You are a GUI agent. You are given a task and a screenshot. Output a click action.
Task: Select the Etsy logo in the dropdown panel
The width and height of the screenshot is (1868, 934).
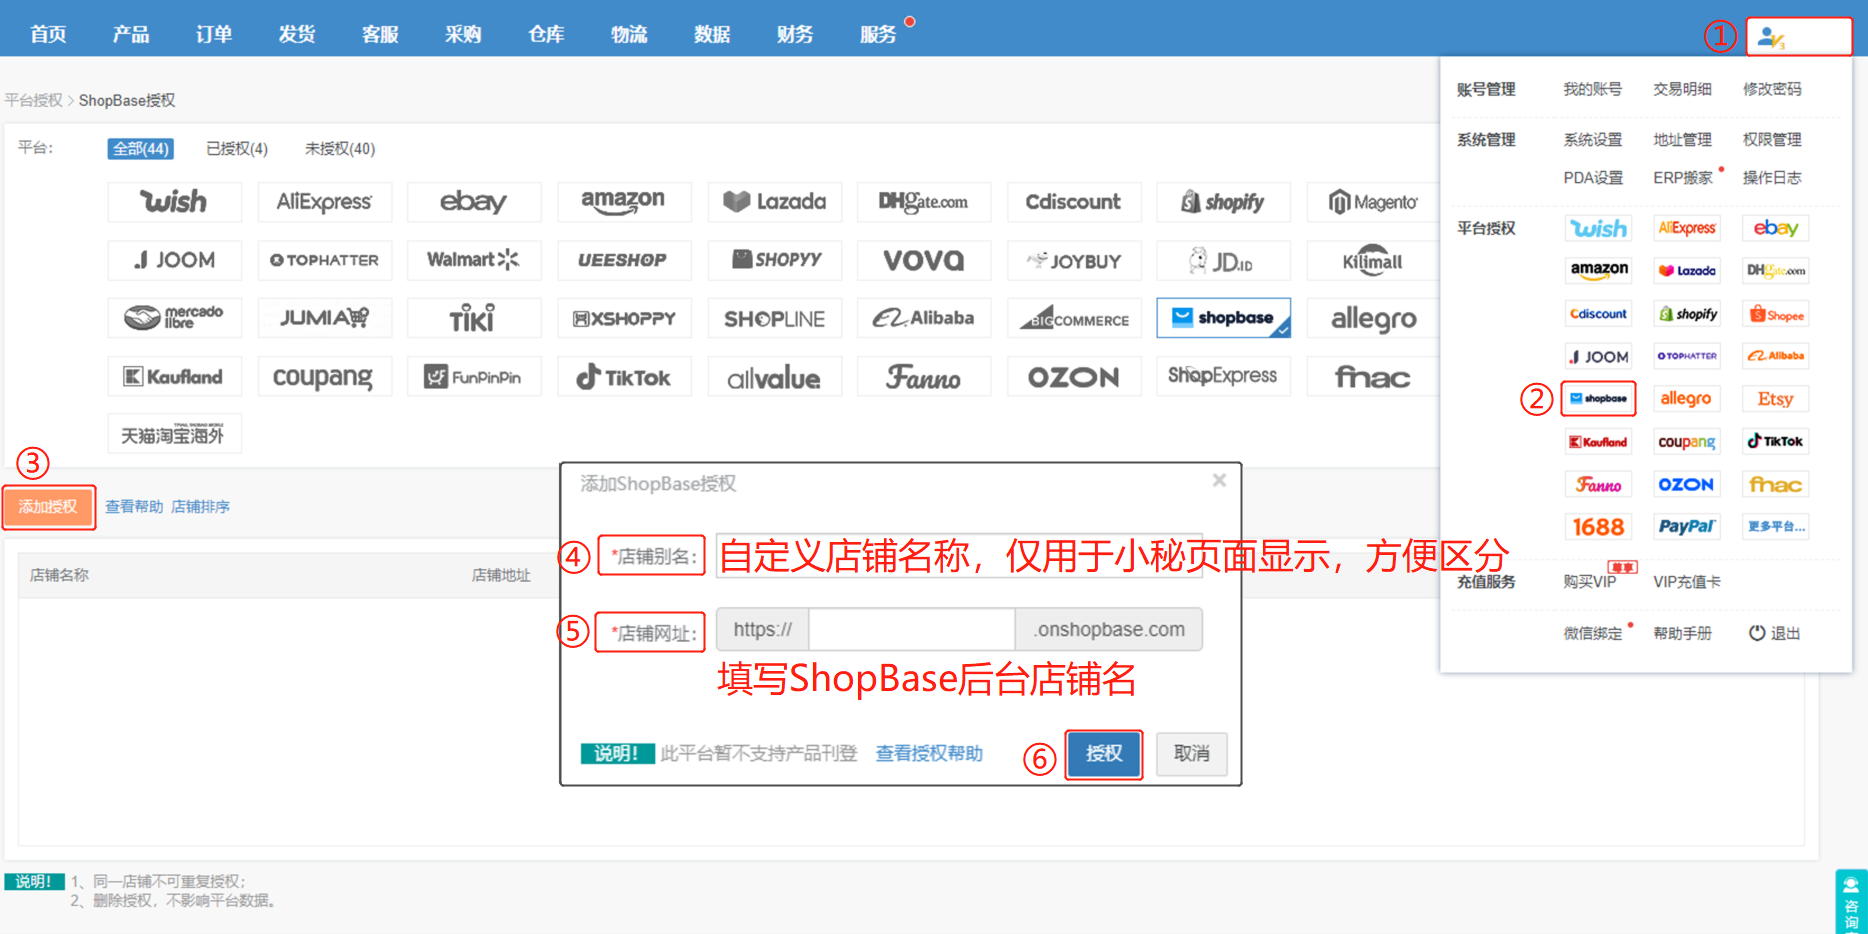[1775, 398]
